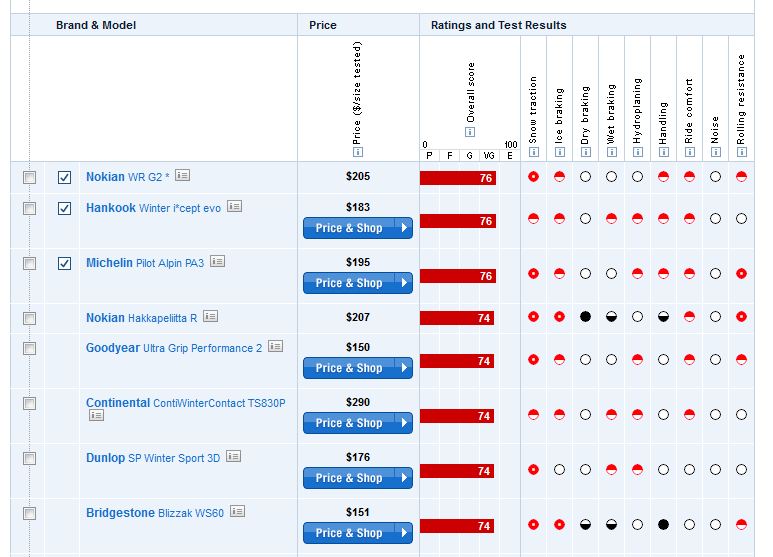The height and width of the screenshot is (557, 773).
Task: Click Nokian Hakkapeliitta R overall score bar 74
Action: [x=457, y=318]
